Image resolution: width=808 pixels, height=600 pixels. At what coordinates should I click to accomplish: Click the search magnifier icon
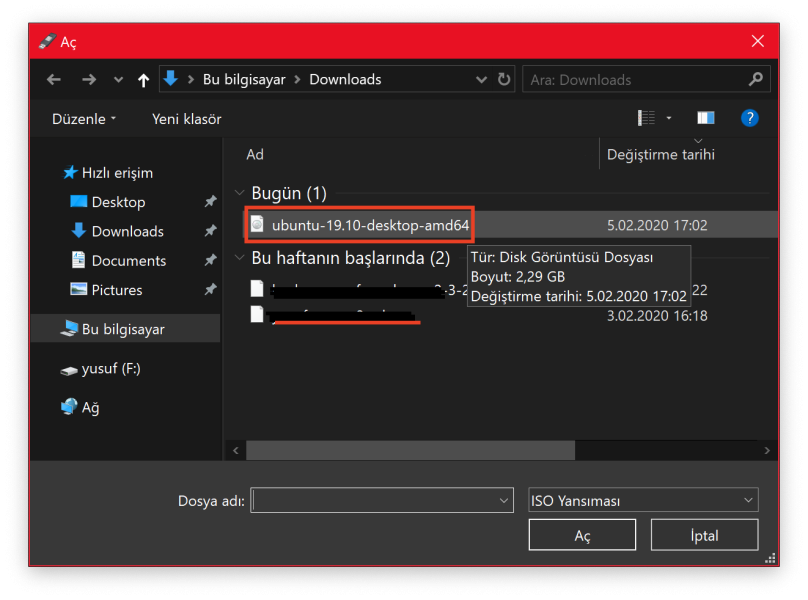click(756, 79)
